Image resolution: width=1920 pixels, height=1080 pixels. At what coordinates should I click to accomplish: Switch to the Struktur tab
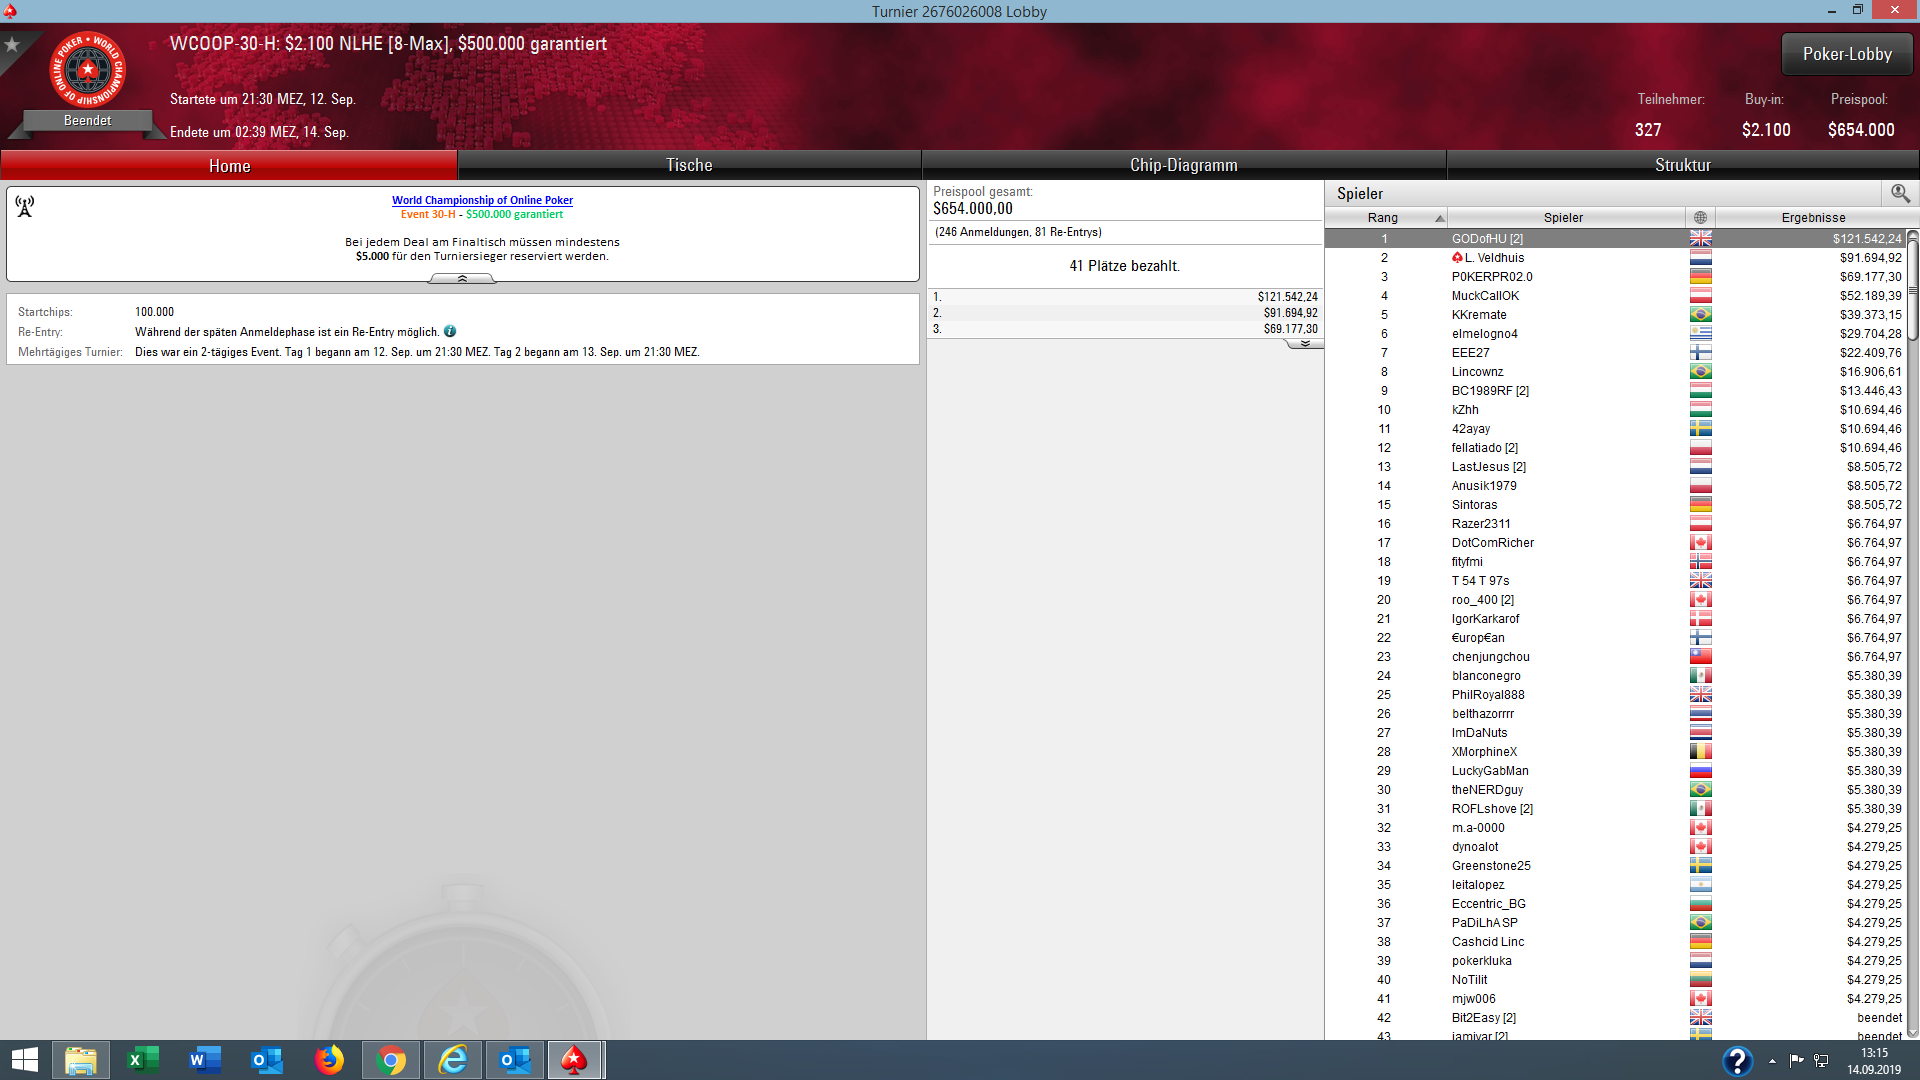point(1682,165)
